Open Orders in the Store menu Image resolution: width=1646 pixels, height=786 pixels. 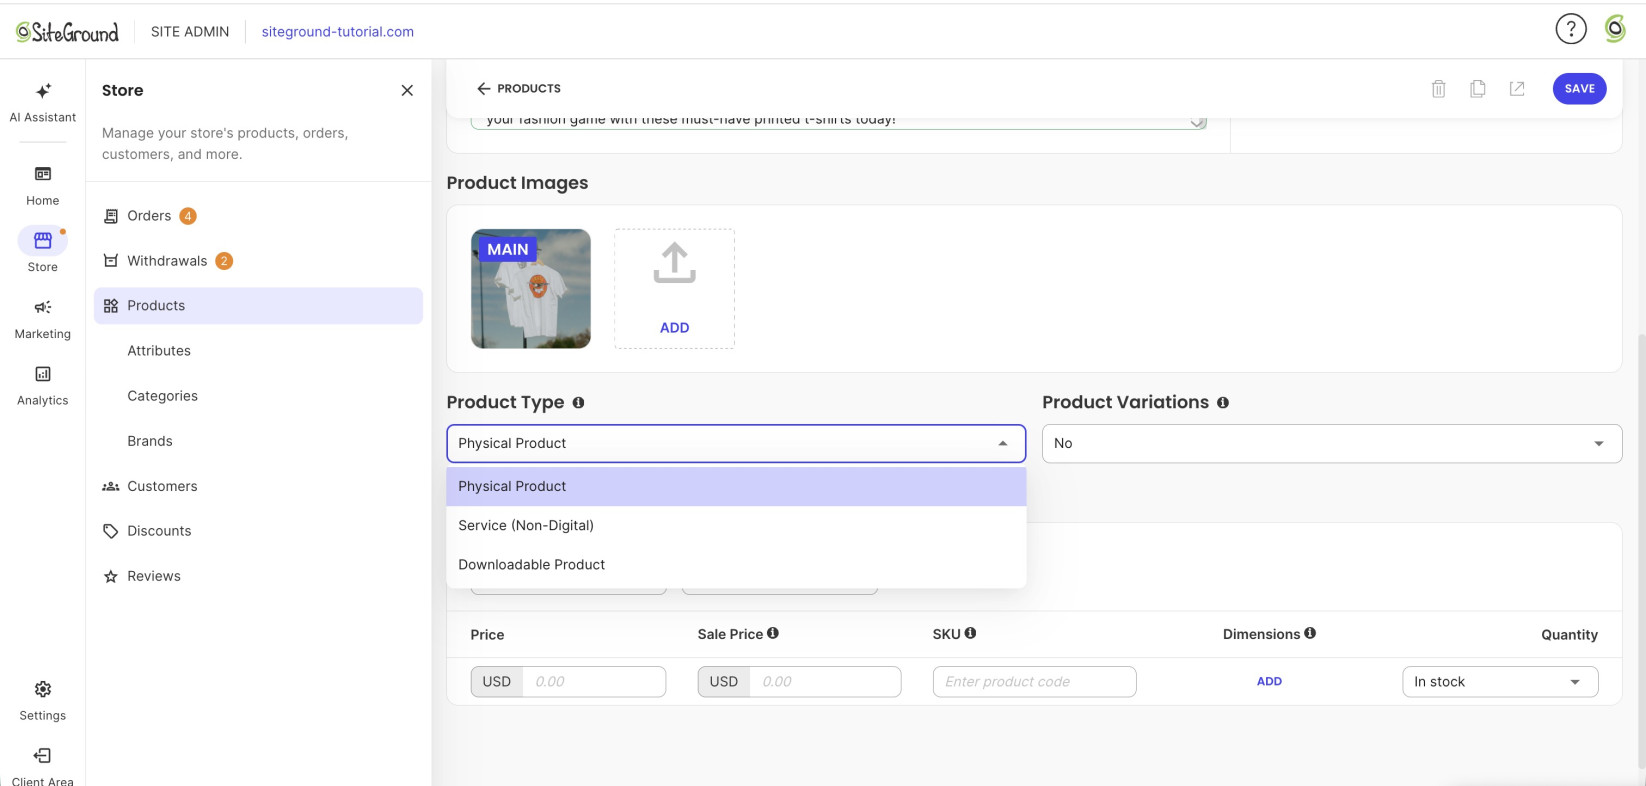(259, 216)
